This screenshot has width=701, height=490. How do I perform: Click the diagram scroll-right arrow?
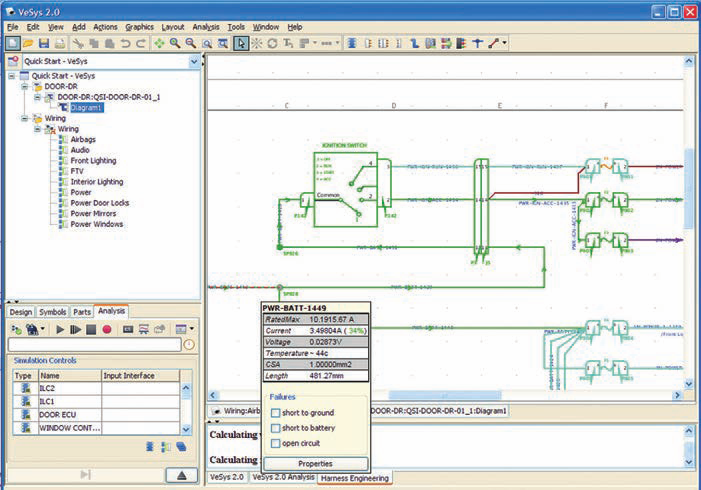coord(677,395)
